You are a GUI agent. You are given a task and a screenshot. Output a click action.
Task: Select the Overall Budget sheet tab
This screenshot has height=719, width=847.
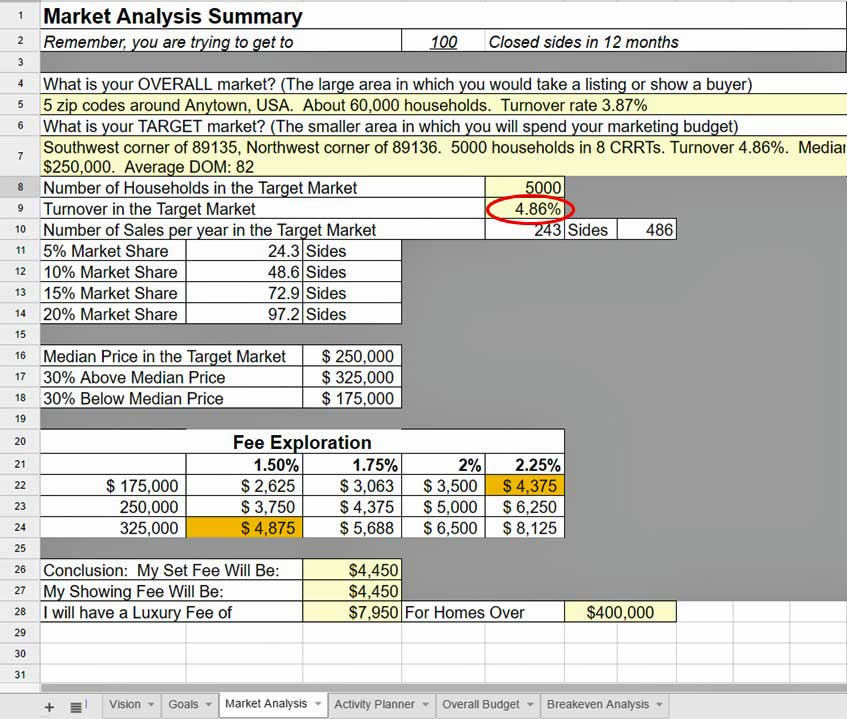coord(480,704)
